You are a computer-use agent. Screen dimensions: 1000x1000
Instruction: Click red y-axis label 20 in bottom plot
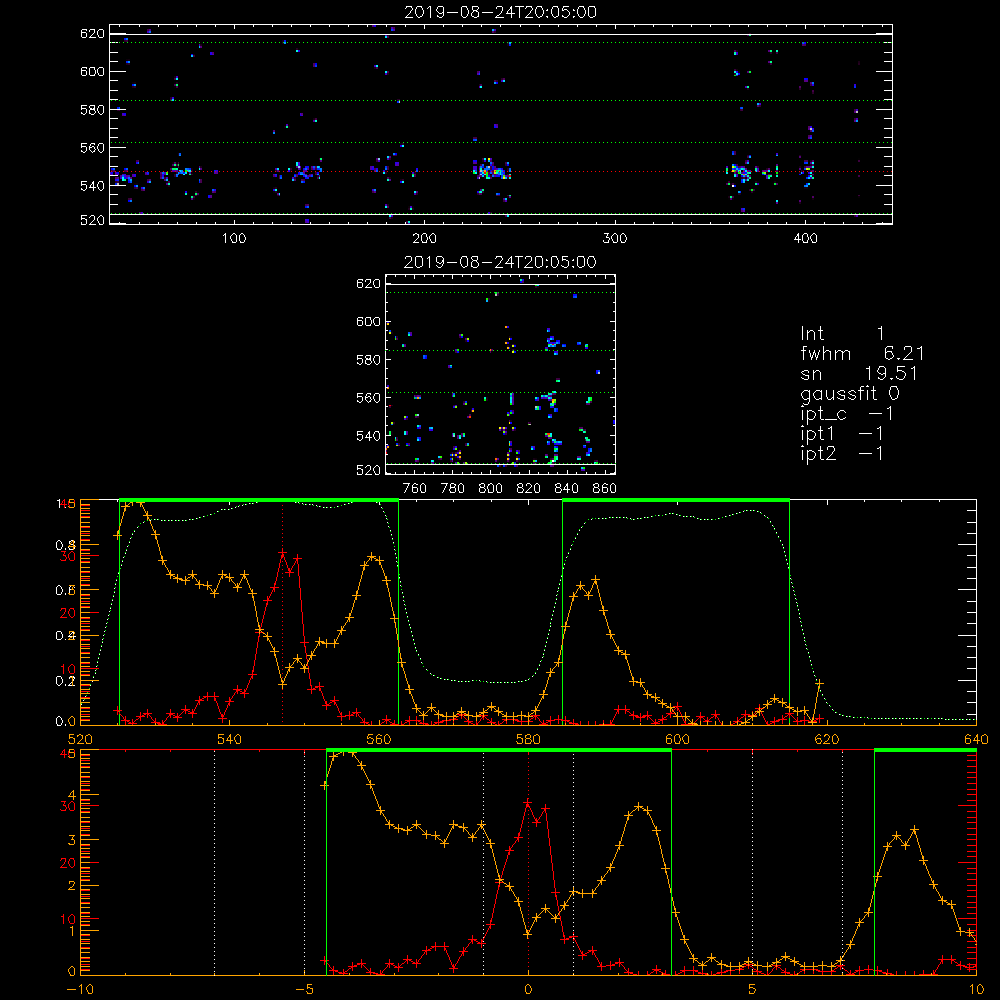pyautogui.click(x=68, y=863)
